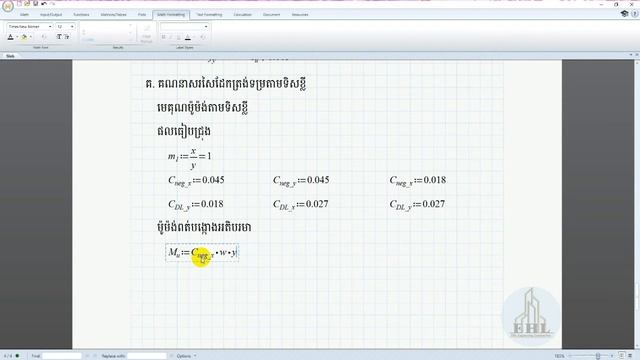Open the Mathcad application button menu
This screenshot has width=640, height=360.
[7, 5]
